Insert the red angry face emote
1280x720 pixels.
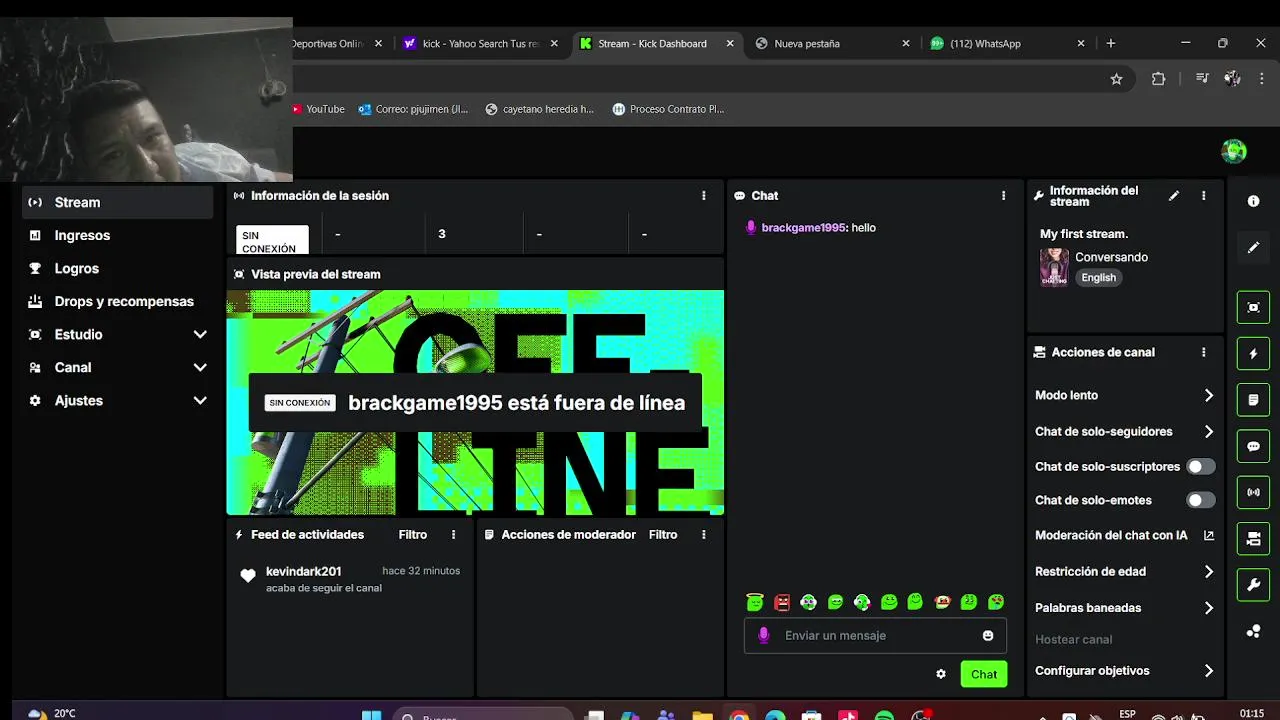pyautogui.click(x=782, y=602)
